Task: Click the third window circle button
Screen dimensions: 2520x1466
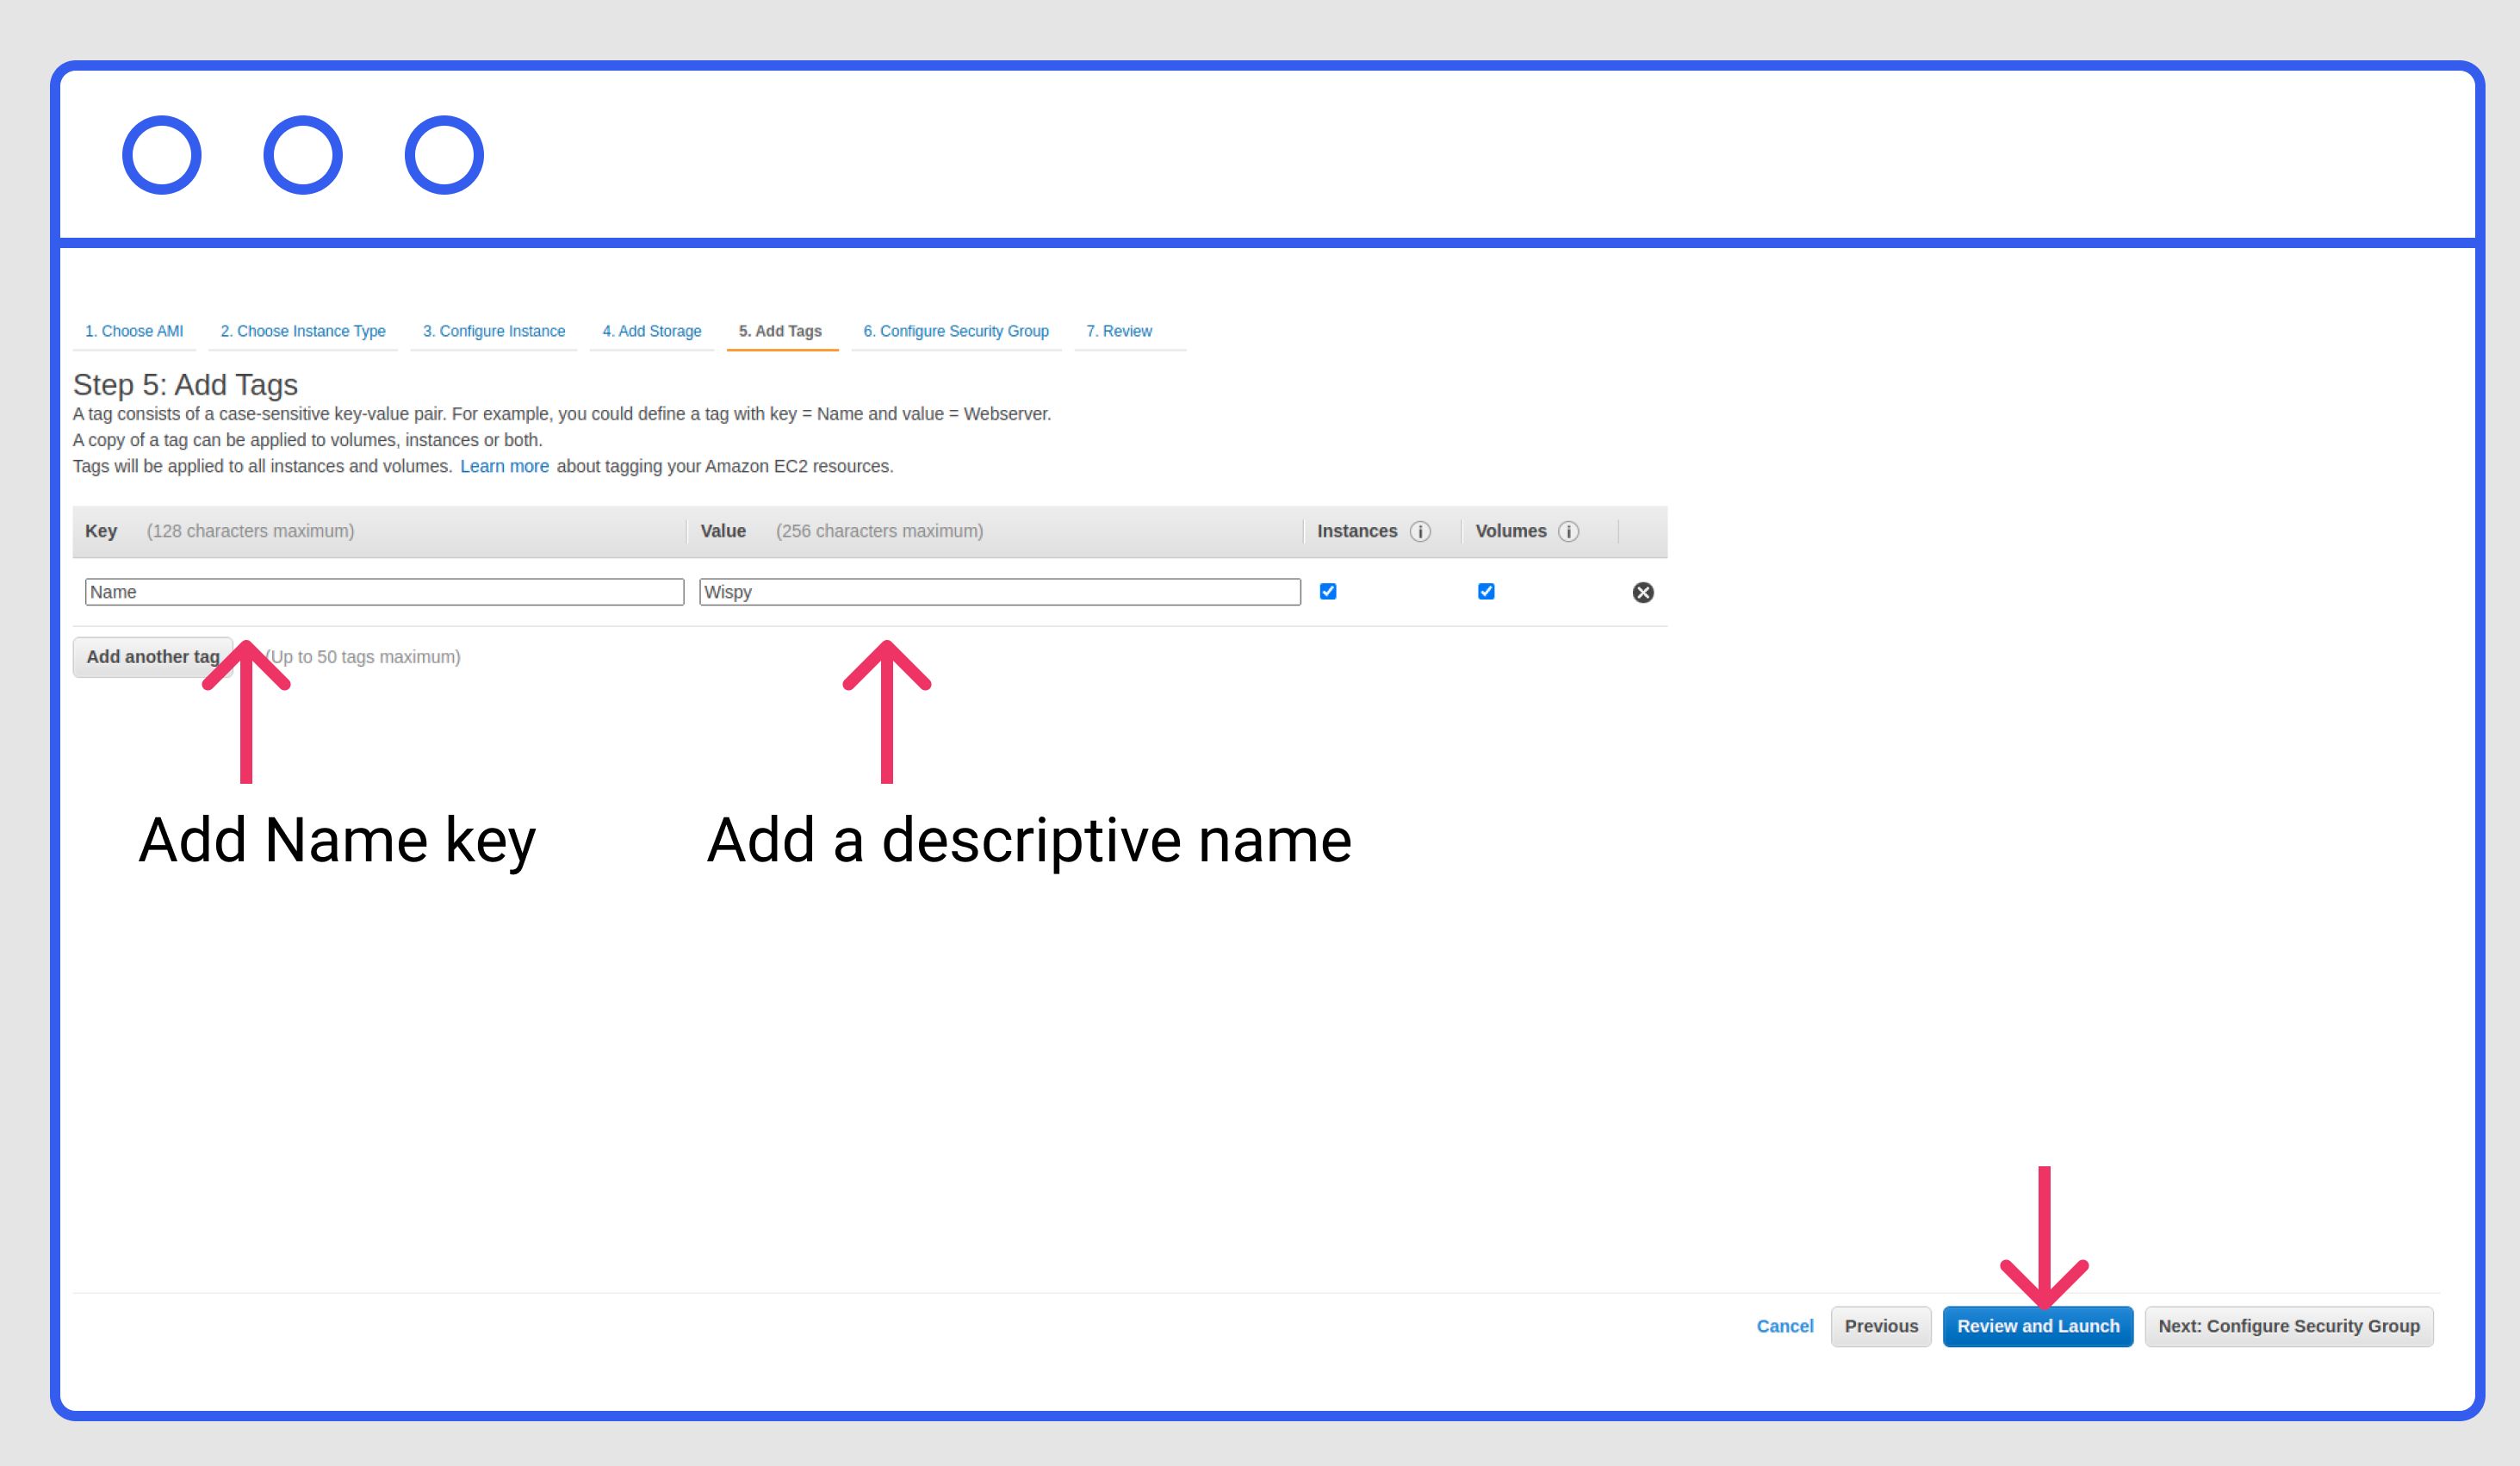Action: click(444, 155)
